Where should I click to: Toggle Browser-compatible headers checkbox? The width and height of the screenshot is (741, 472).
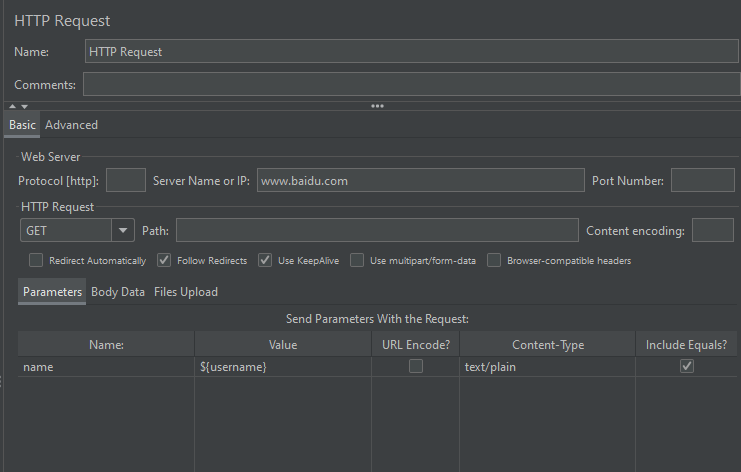tap(494, 260)
